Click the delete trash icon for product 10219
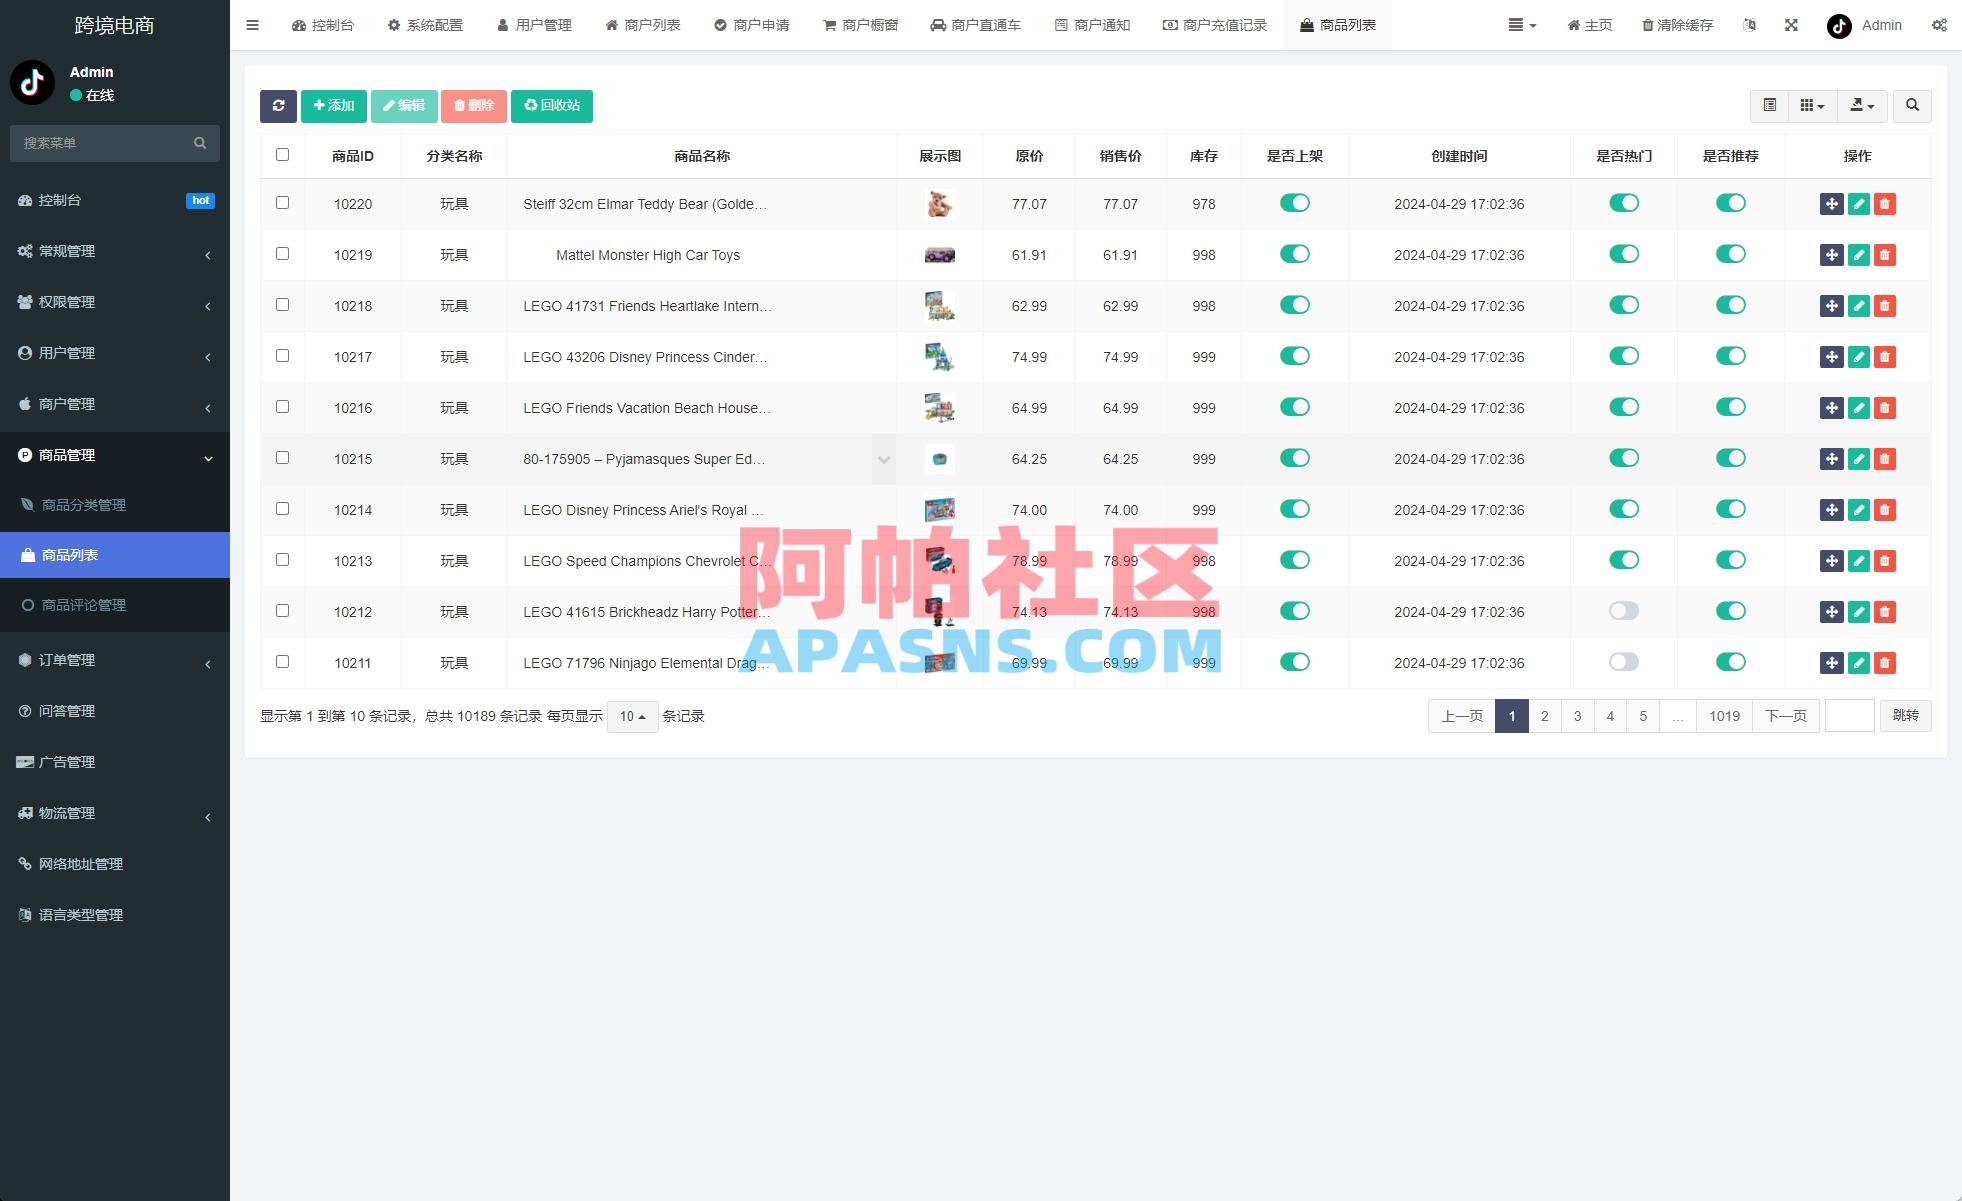 click(1885, 255)
